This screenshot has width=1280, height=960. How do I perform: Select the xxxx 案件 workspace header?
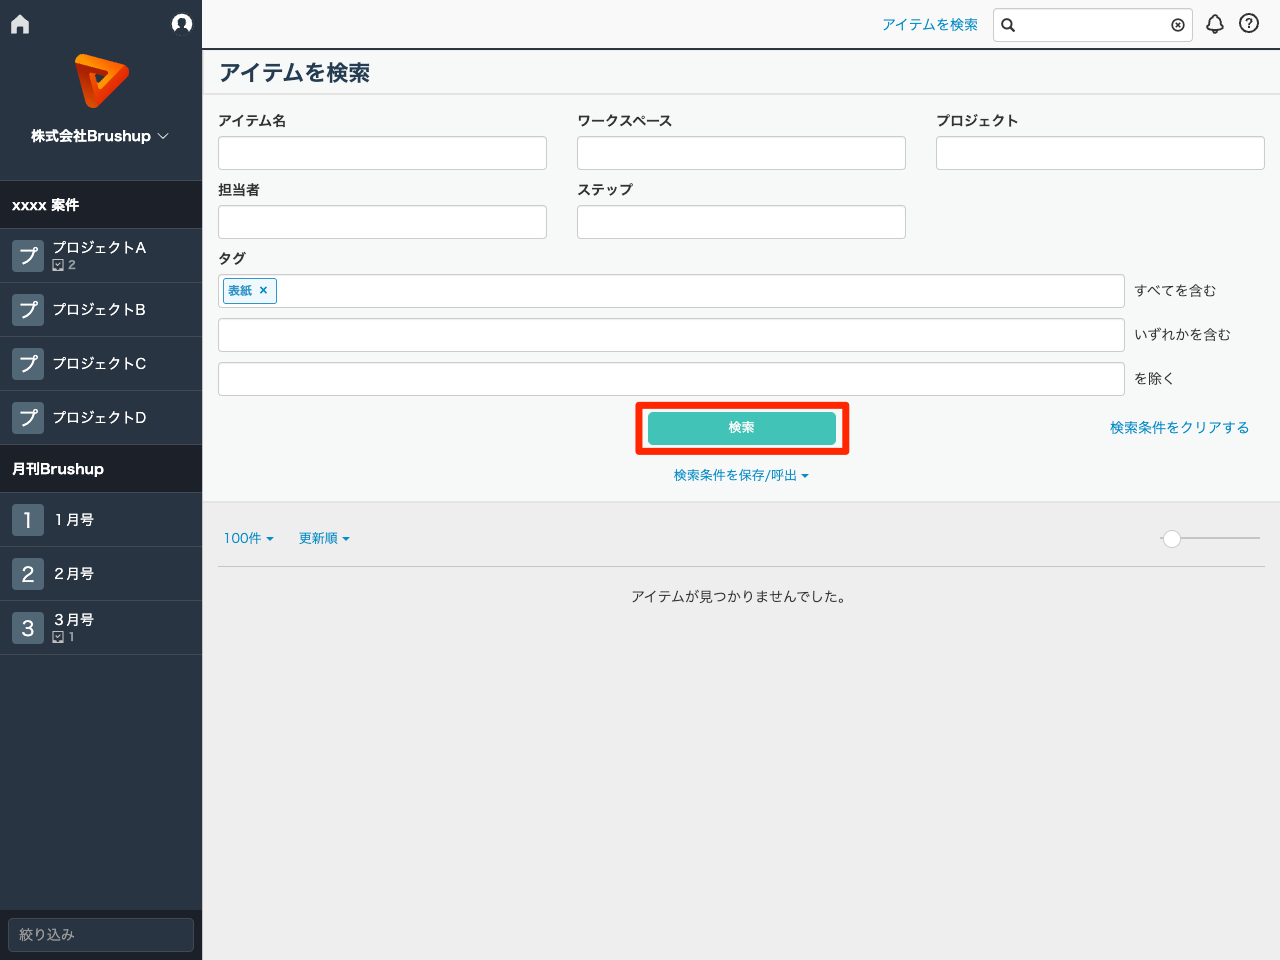pos(101,205)
